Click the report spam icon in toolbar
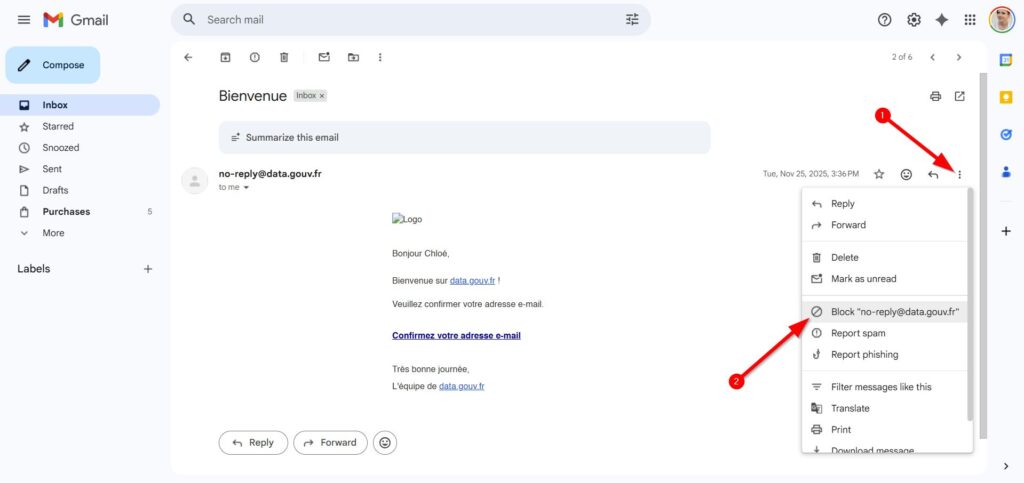This screenshot has width=1024, height=483. [x=254, y=57]
